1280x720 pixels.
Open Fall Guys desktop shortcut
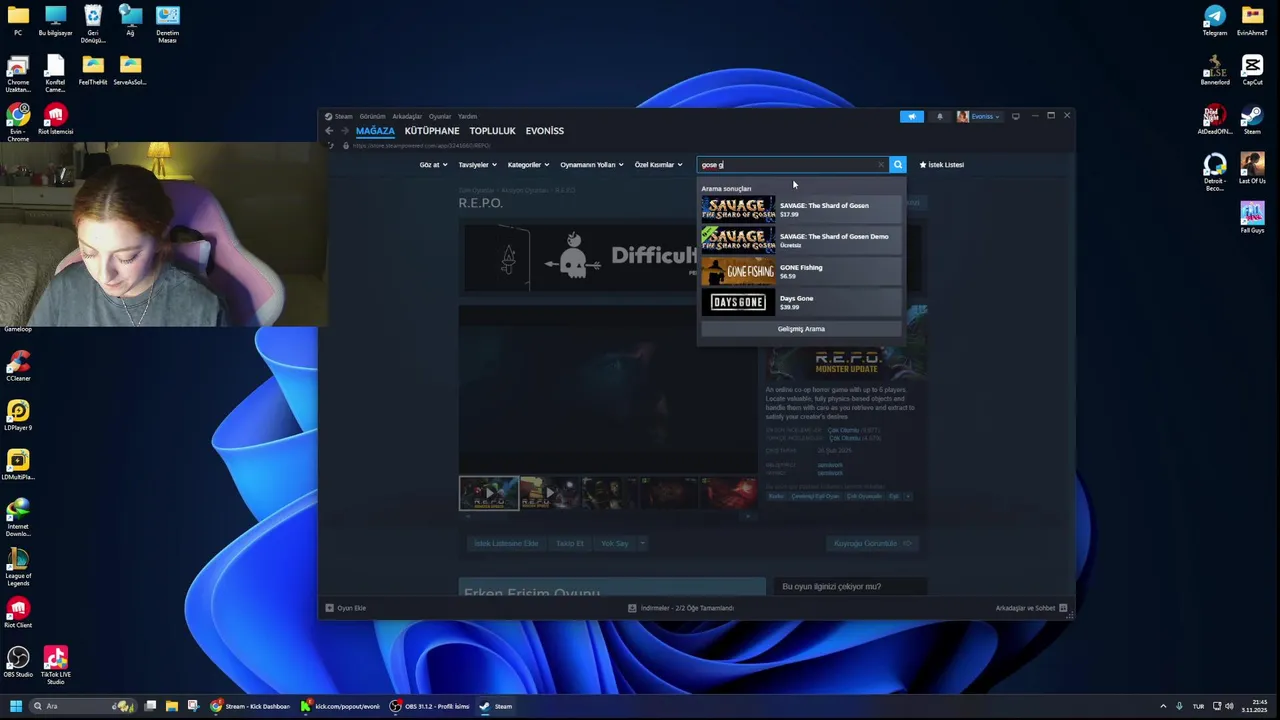[1252, 218]
